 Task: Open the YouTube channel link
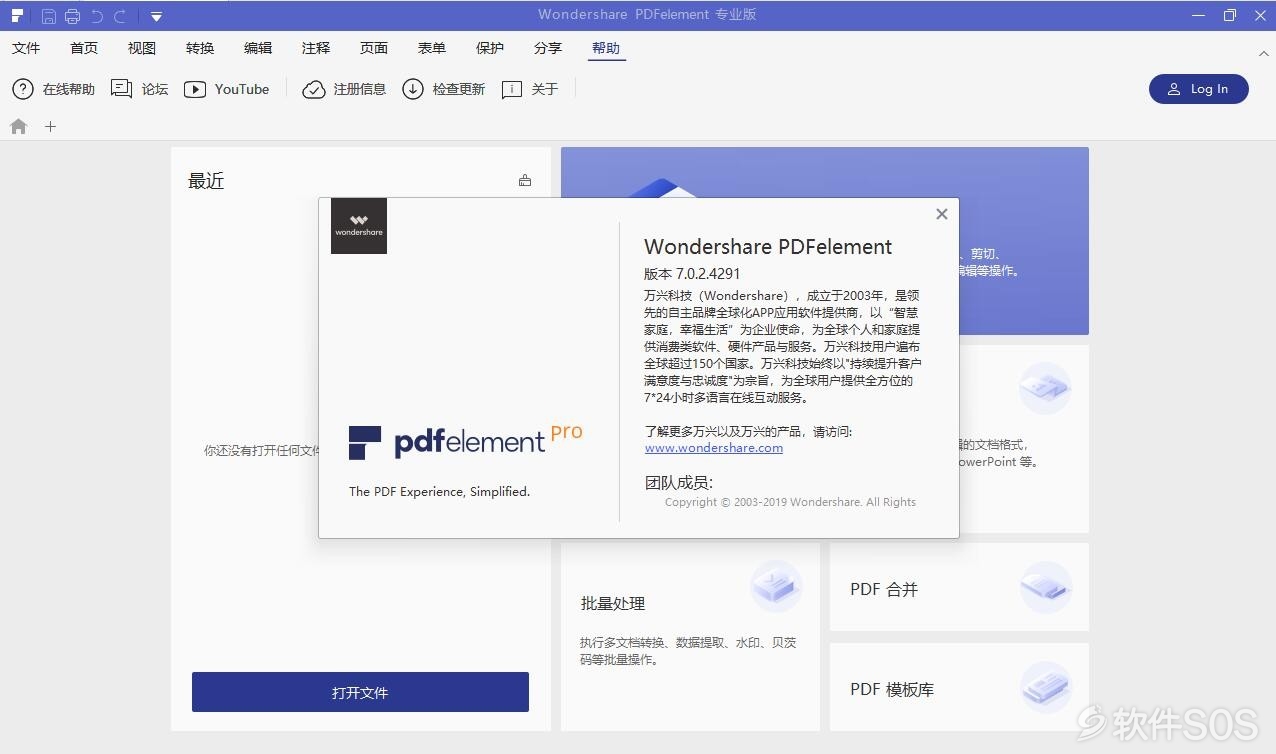pos(227,89)
